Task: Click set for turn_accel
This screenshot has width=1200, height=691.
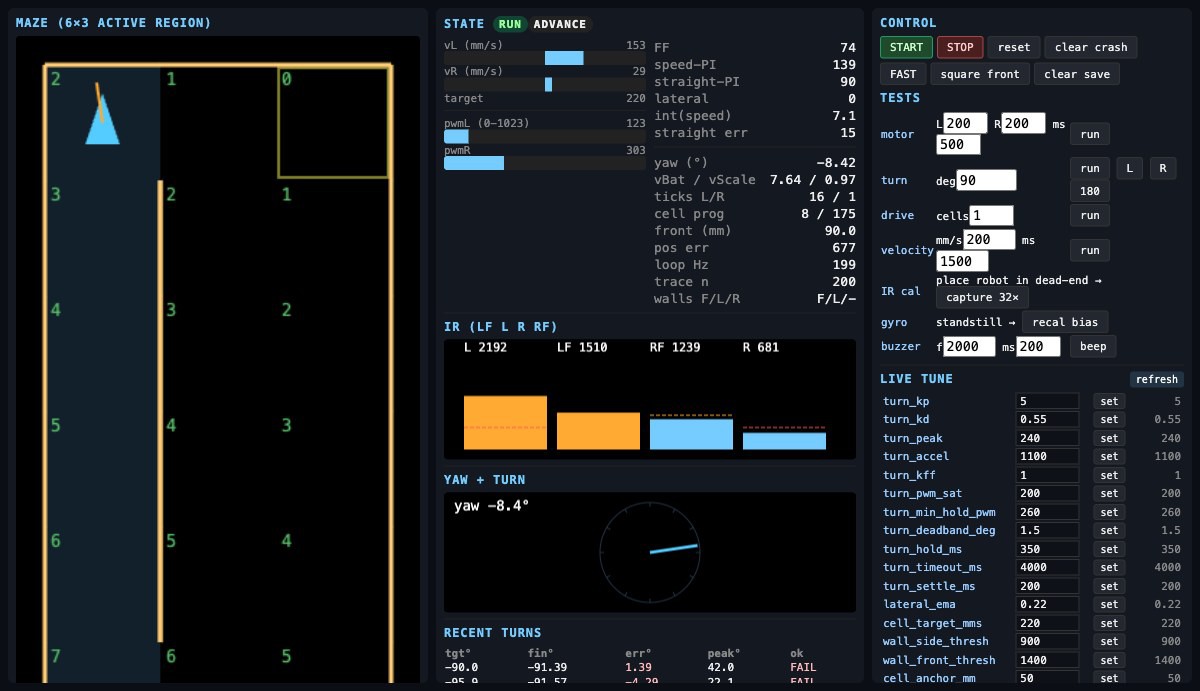Action: pos(1109,456)
